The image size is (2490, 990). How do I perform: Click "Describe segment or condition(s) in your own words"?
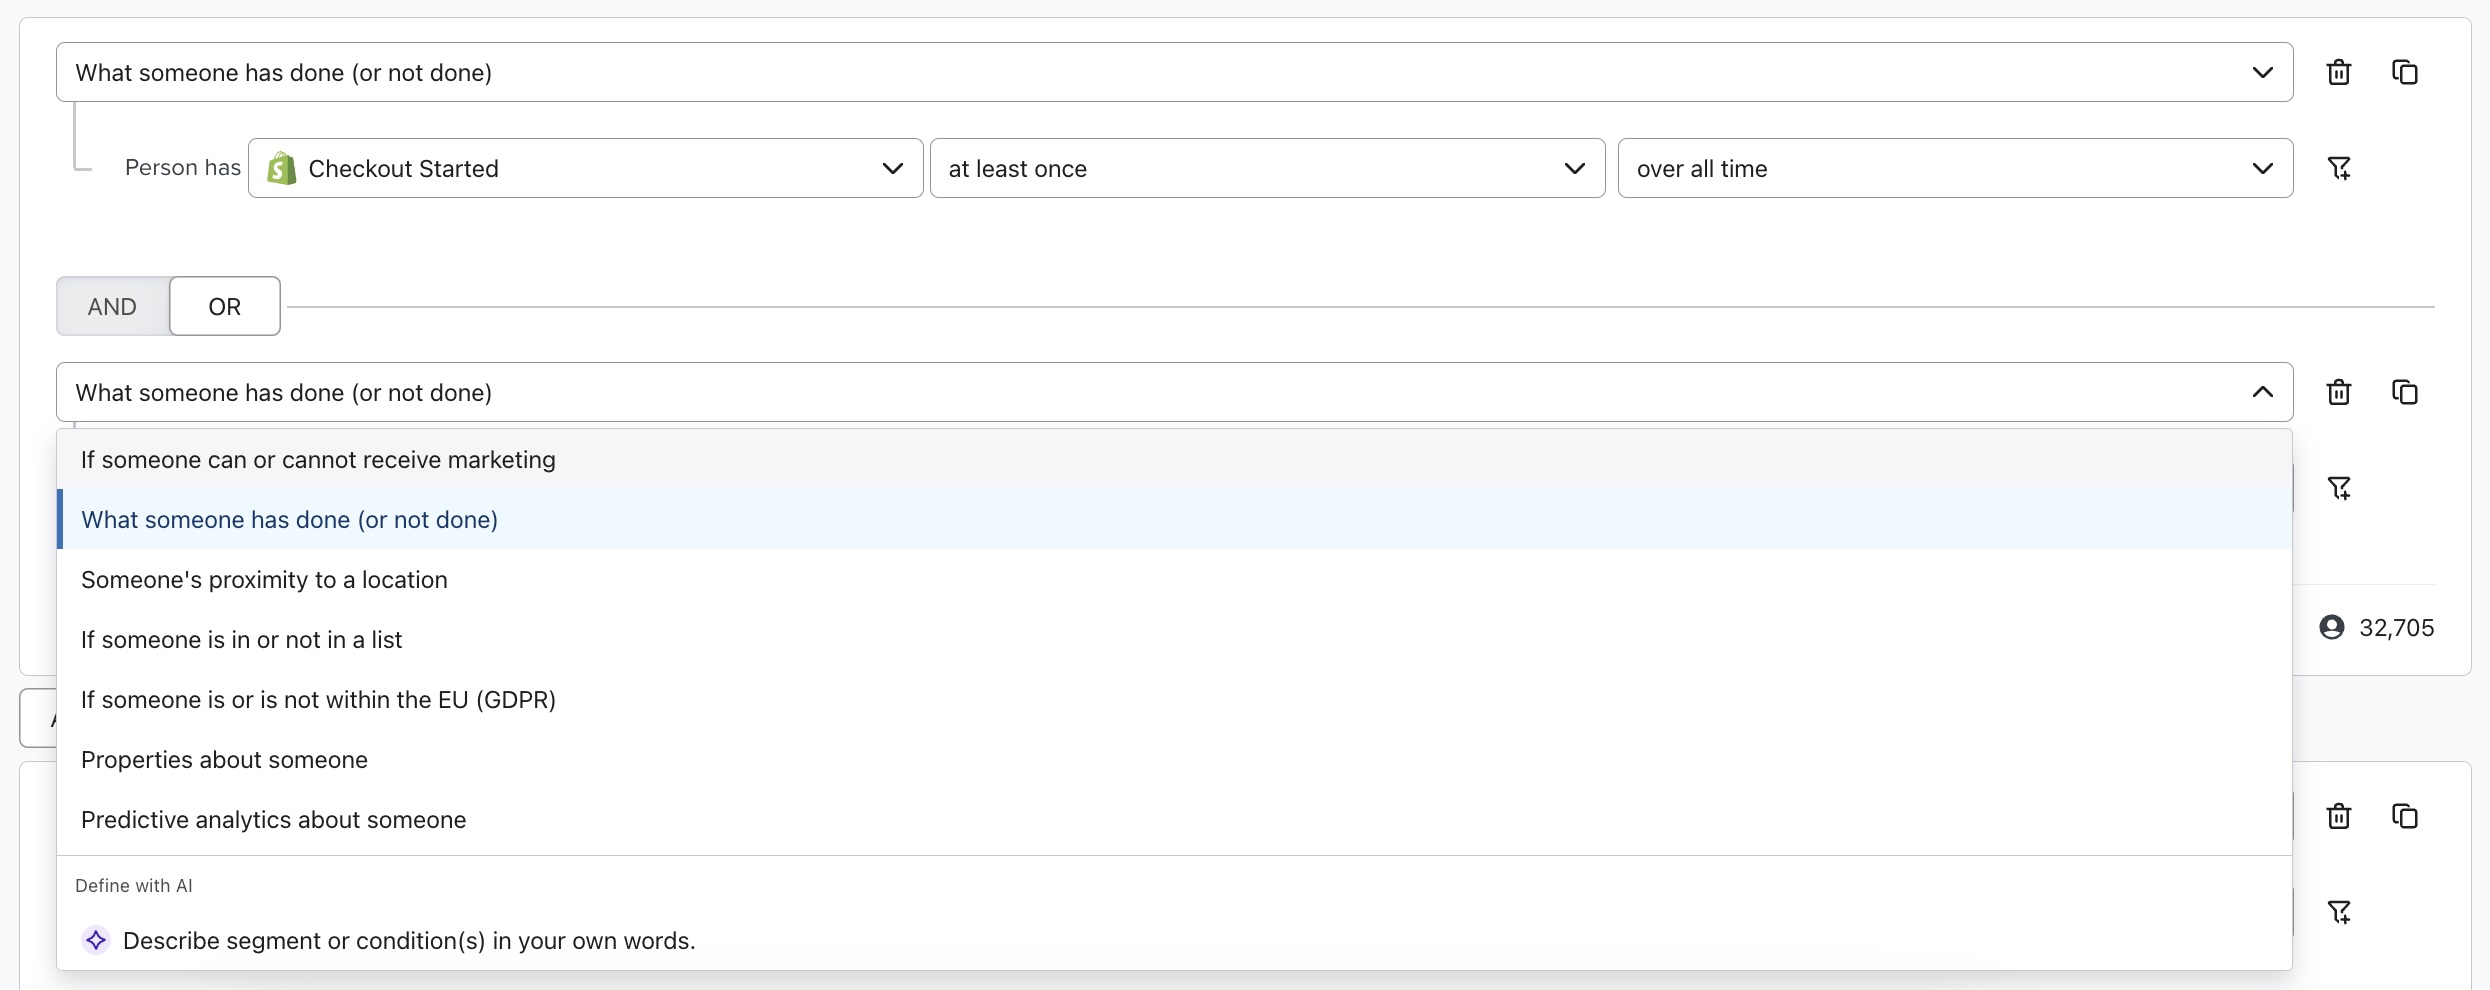click(x=408, y=941)
